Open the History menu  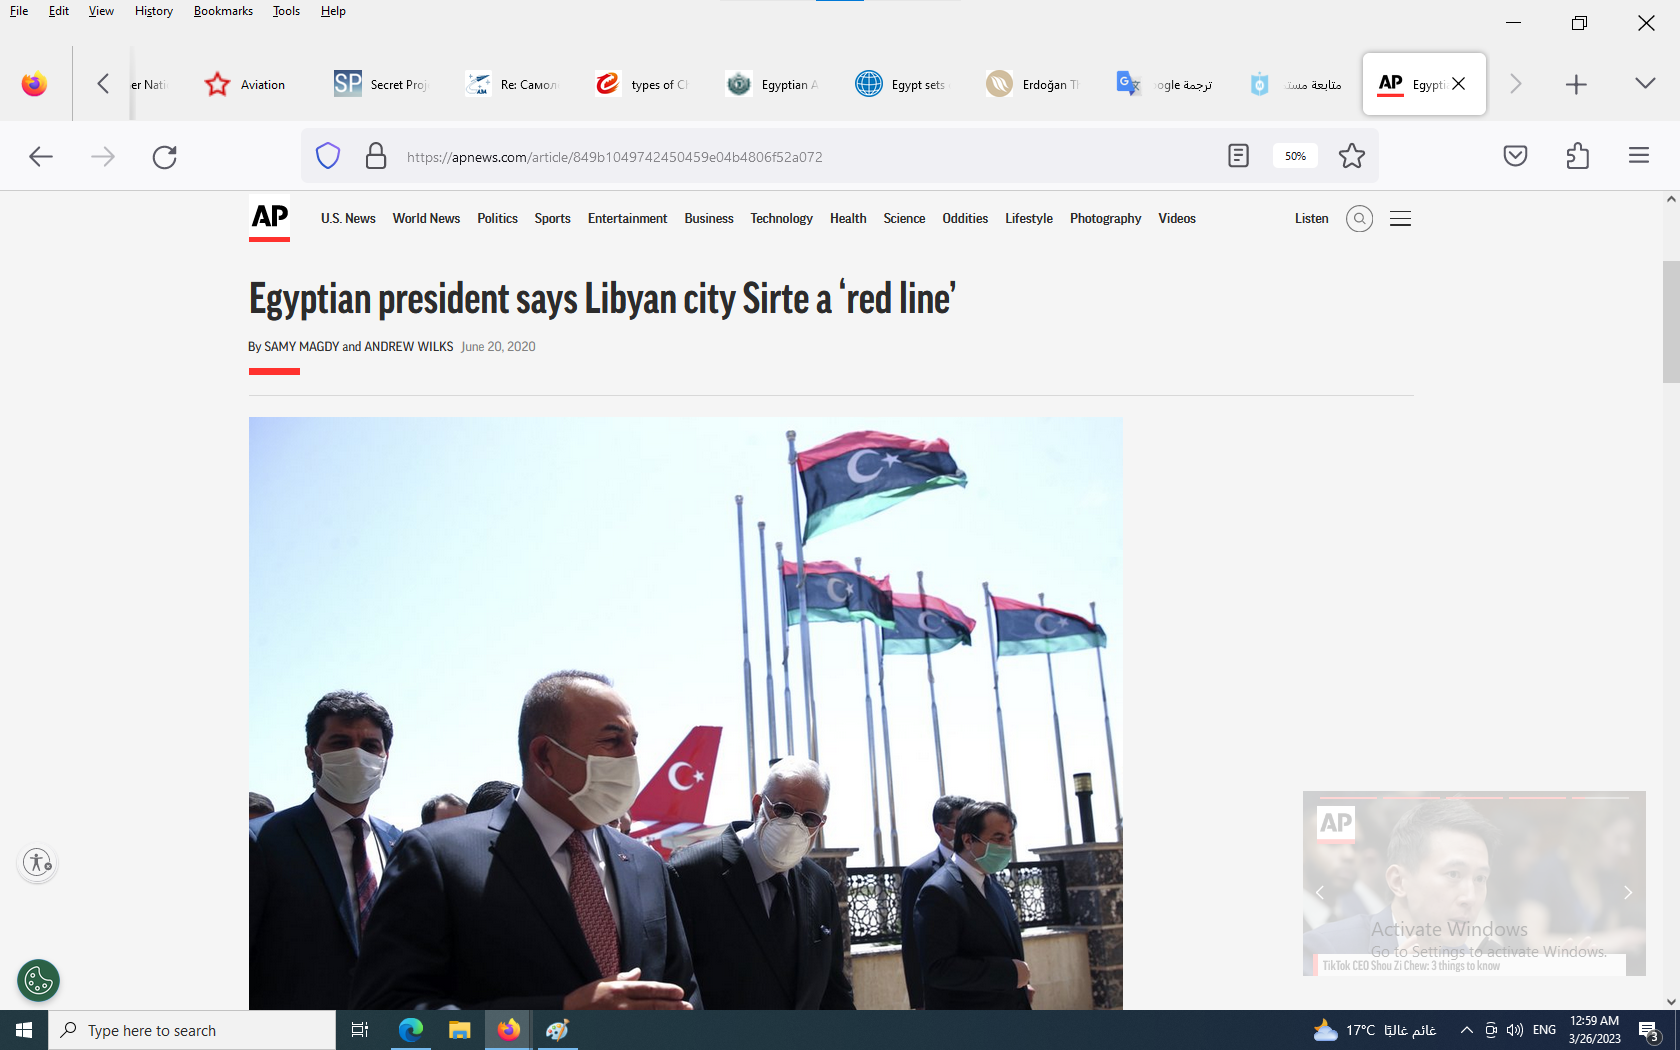tap(154, 11)
